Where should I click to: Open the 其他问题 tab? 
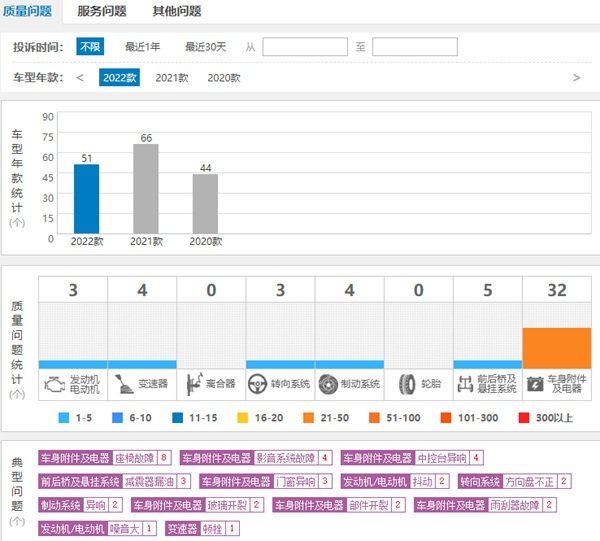[x=176, y=11]
